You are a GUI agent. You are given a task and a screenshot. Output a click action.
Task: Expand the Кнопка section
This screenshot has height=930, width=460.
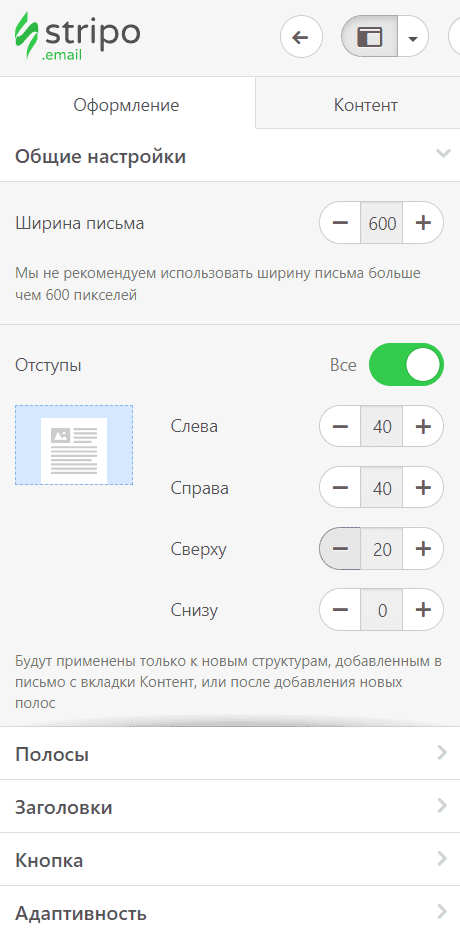[230, 859]
